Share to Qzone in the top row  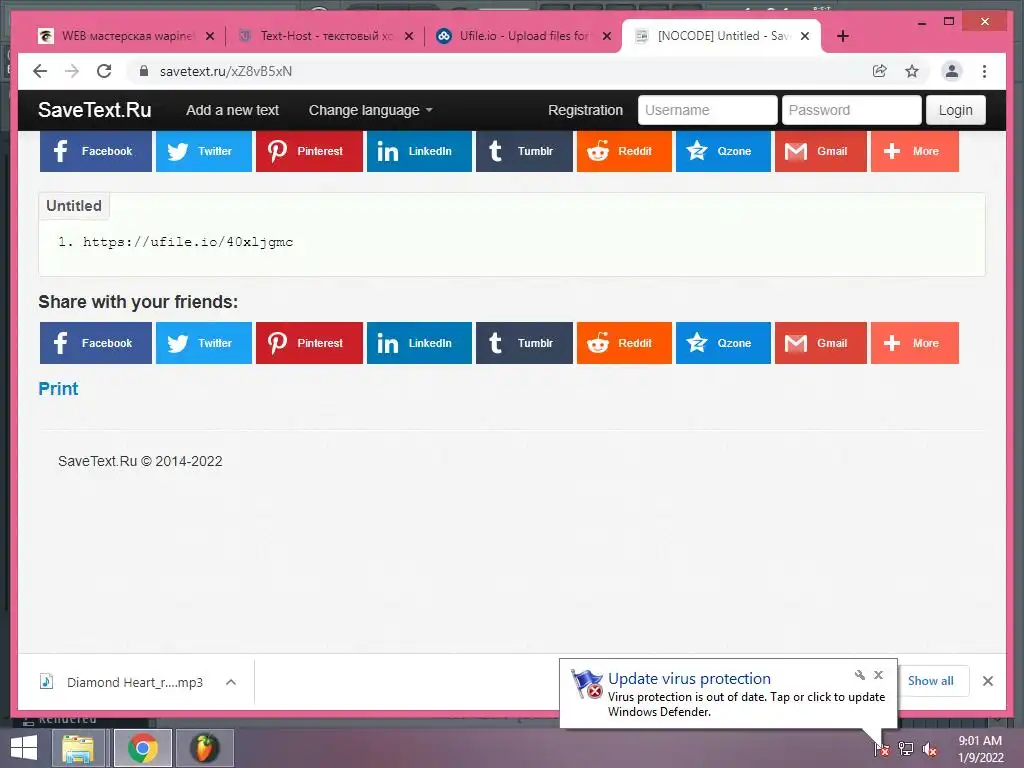coord(723,151)
